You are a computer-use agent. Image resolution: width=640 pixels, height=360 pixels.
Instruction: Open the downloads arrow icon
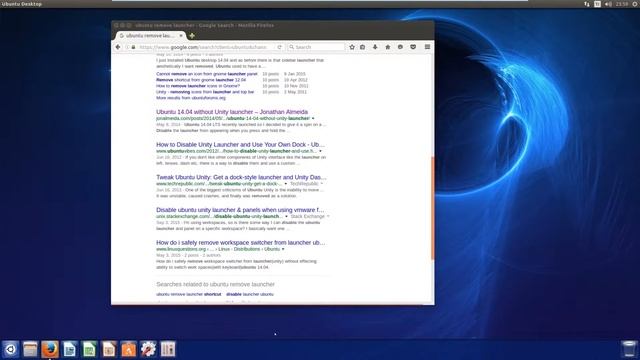pyautogui.click(x=375, y=47)
